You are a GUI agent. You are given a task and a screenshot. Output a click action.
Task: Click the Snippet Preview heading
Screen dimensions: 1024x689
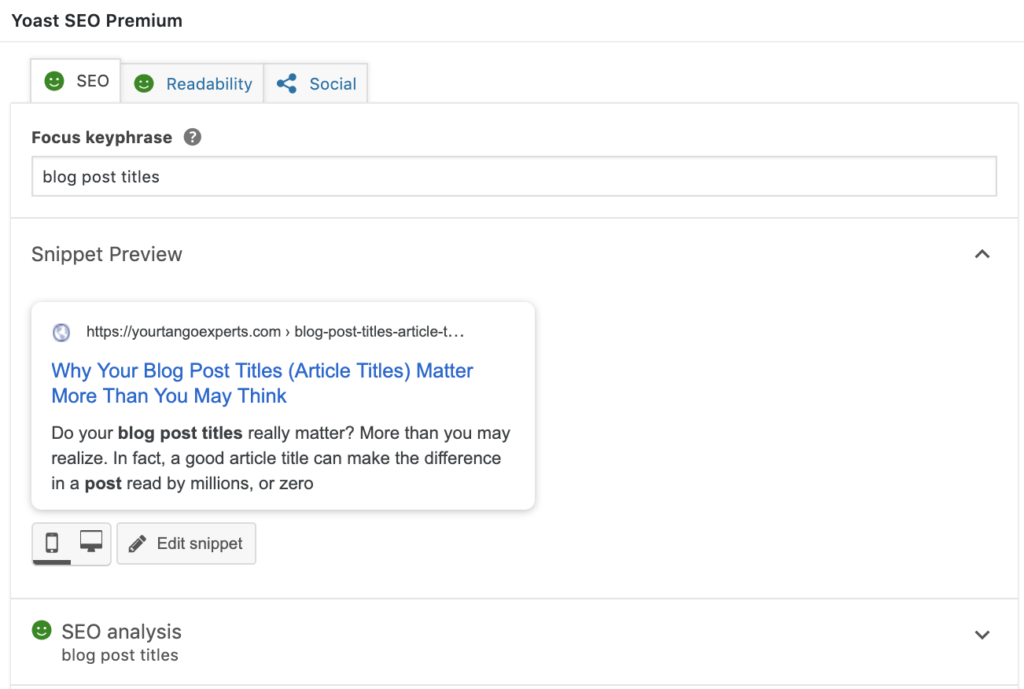tap(107, 254)
